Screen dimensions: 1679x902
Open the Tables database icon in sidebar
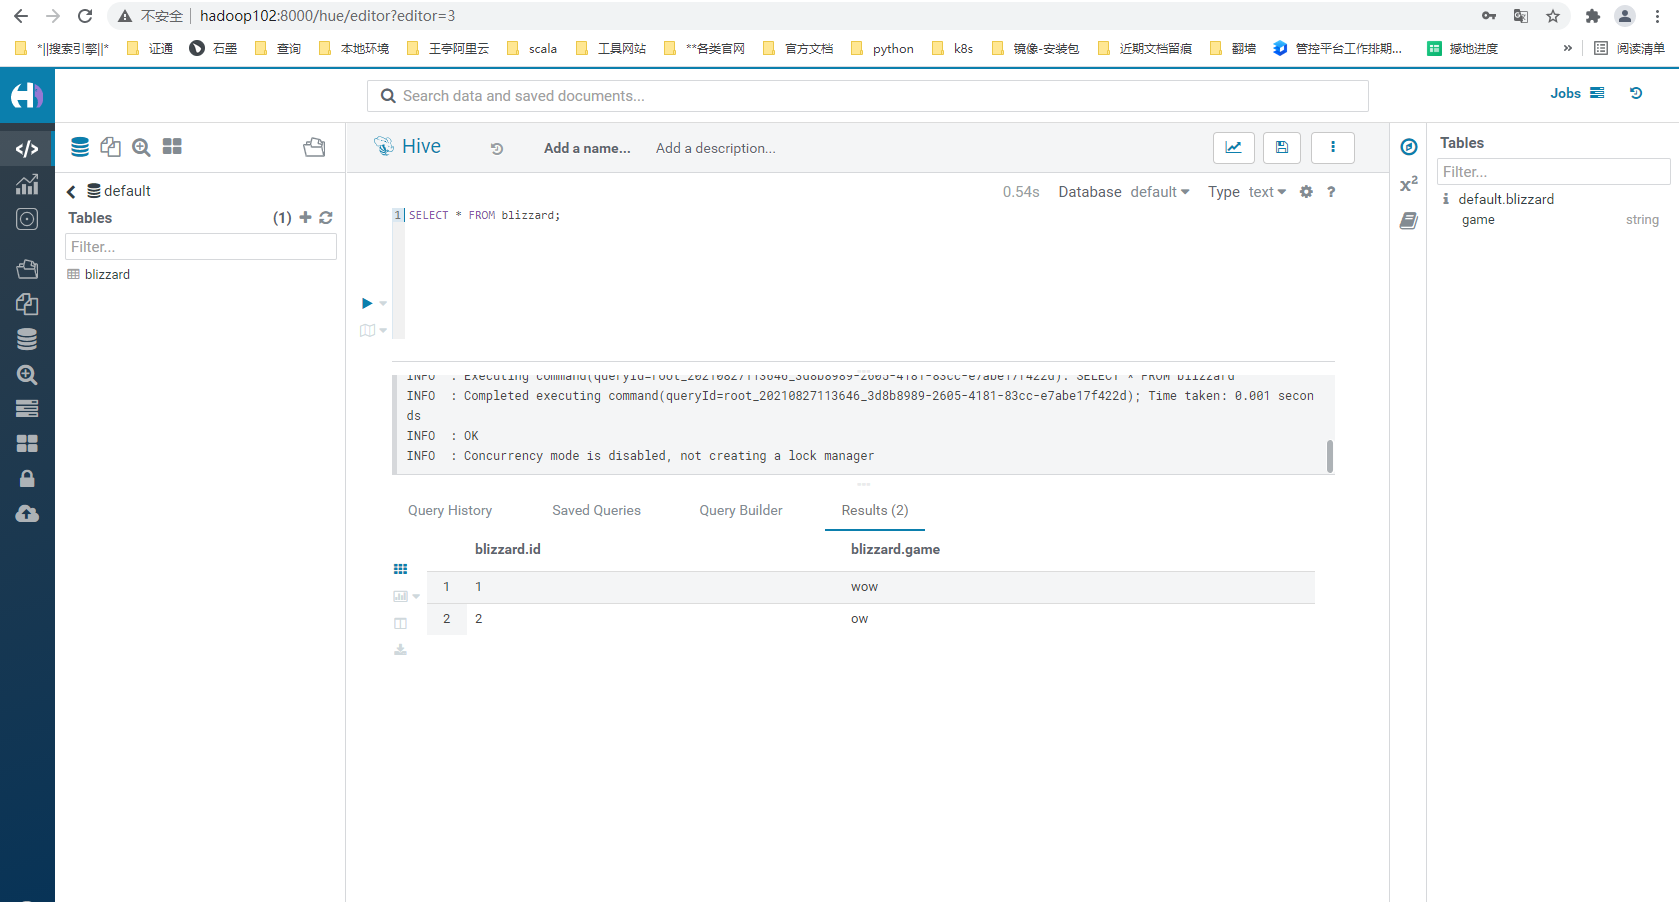click(x=27, y=340)
